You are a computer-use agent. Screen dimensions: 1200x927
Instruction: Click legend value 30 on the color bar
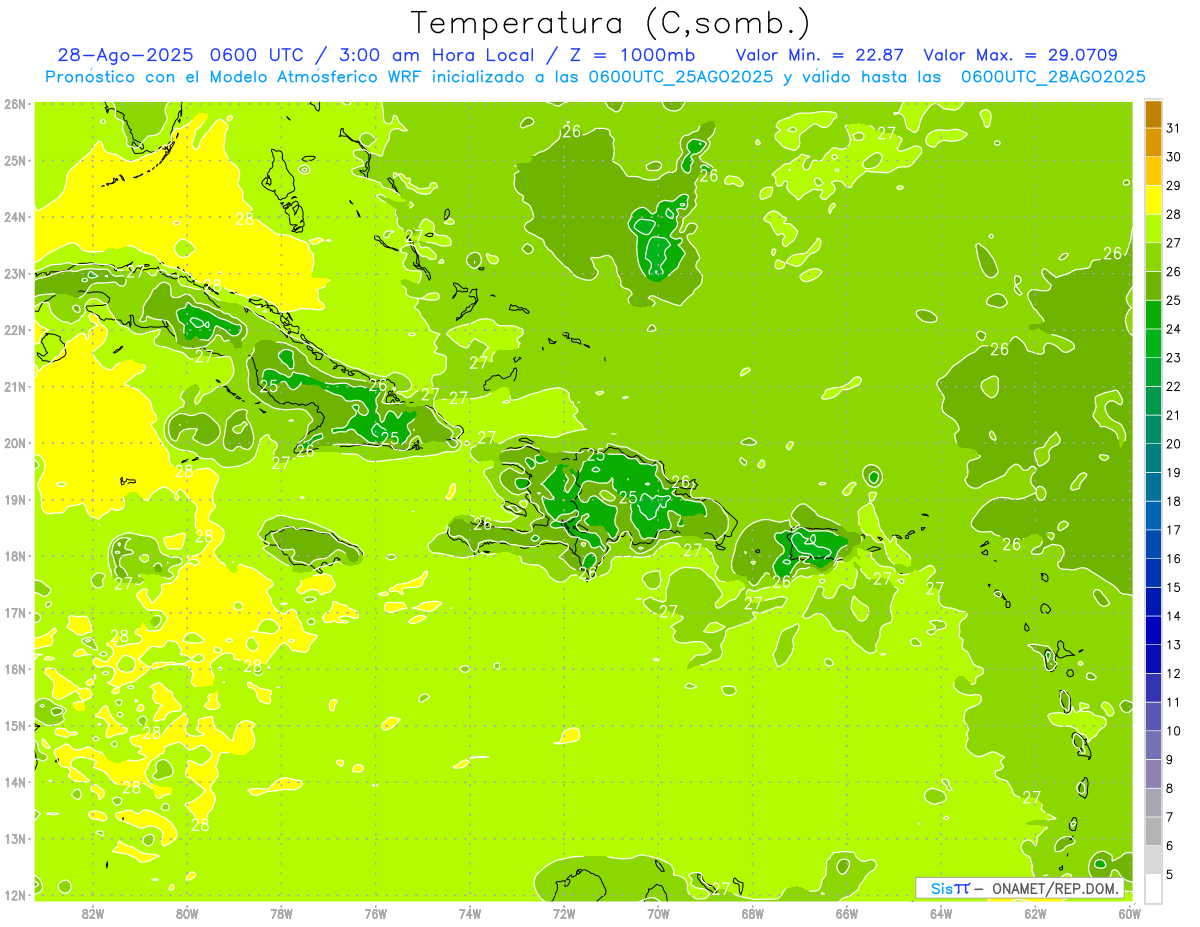point(1173,157)
